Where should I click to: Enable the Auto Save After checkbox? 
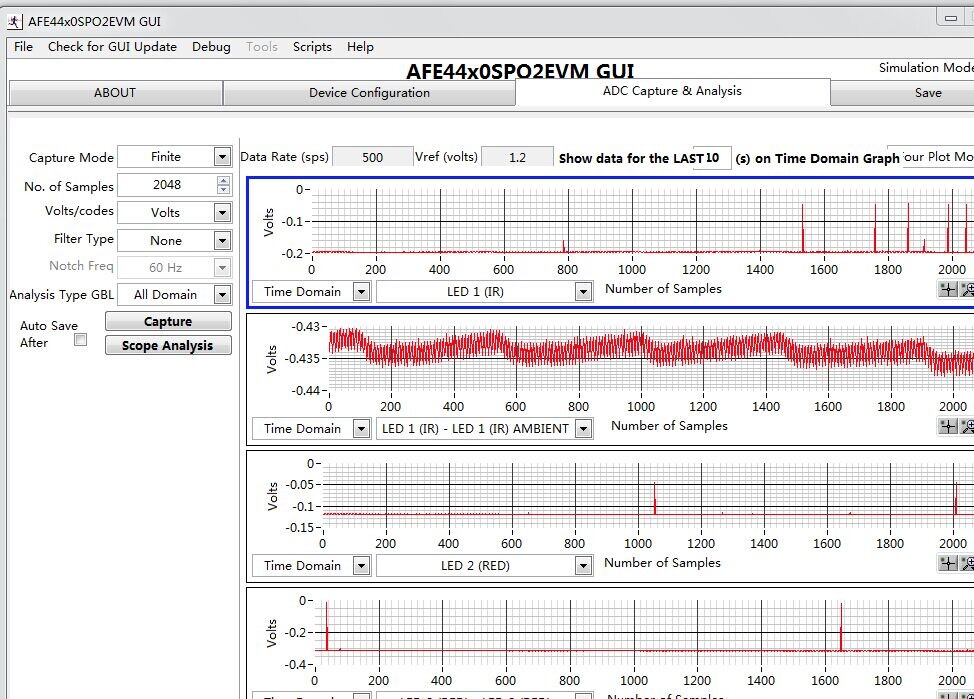81,340
